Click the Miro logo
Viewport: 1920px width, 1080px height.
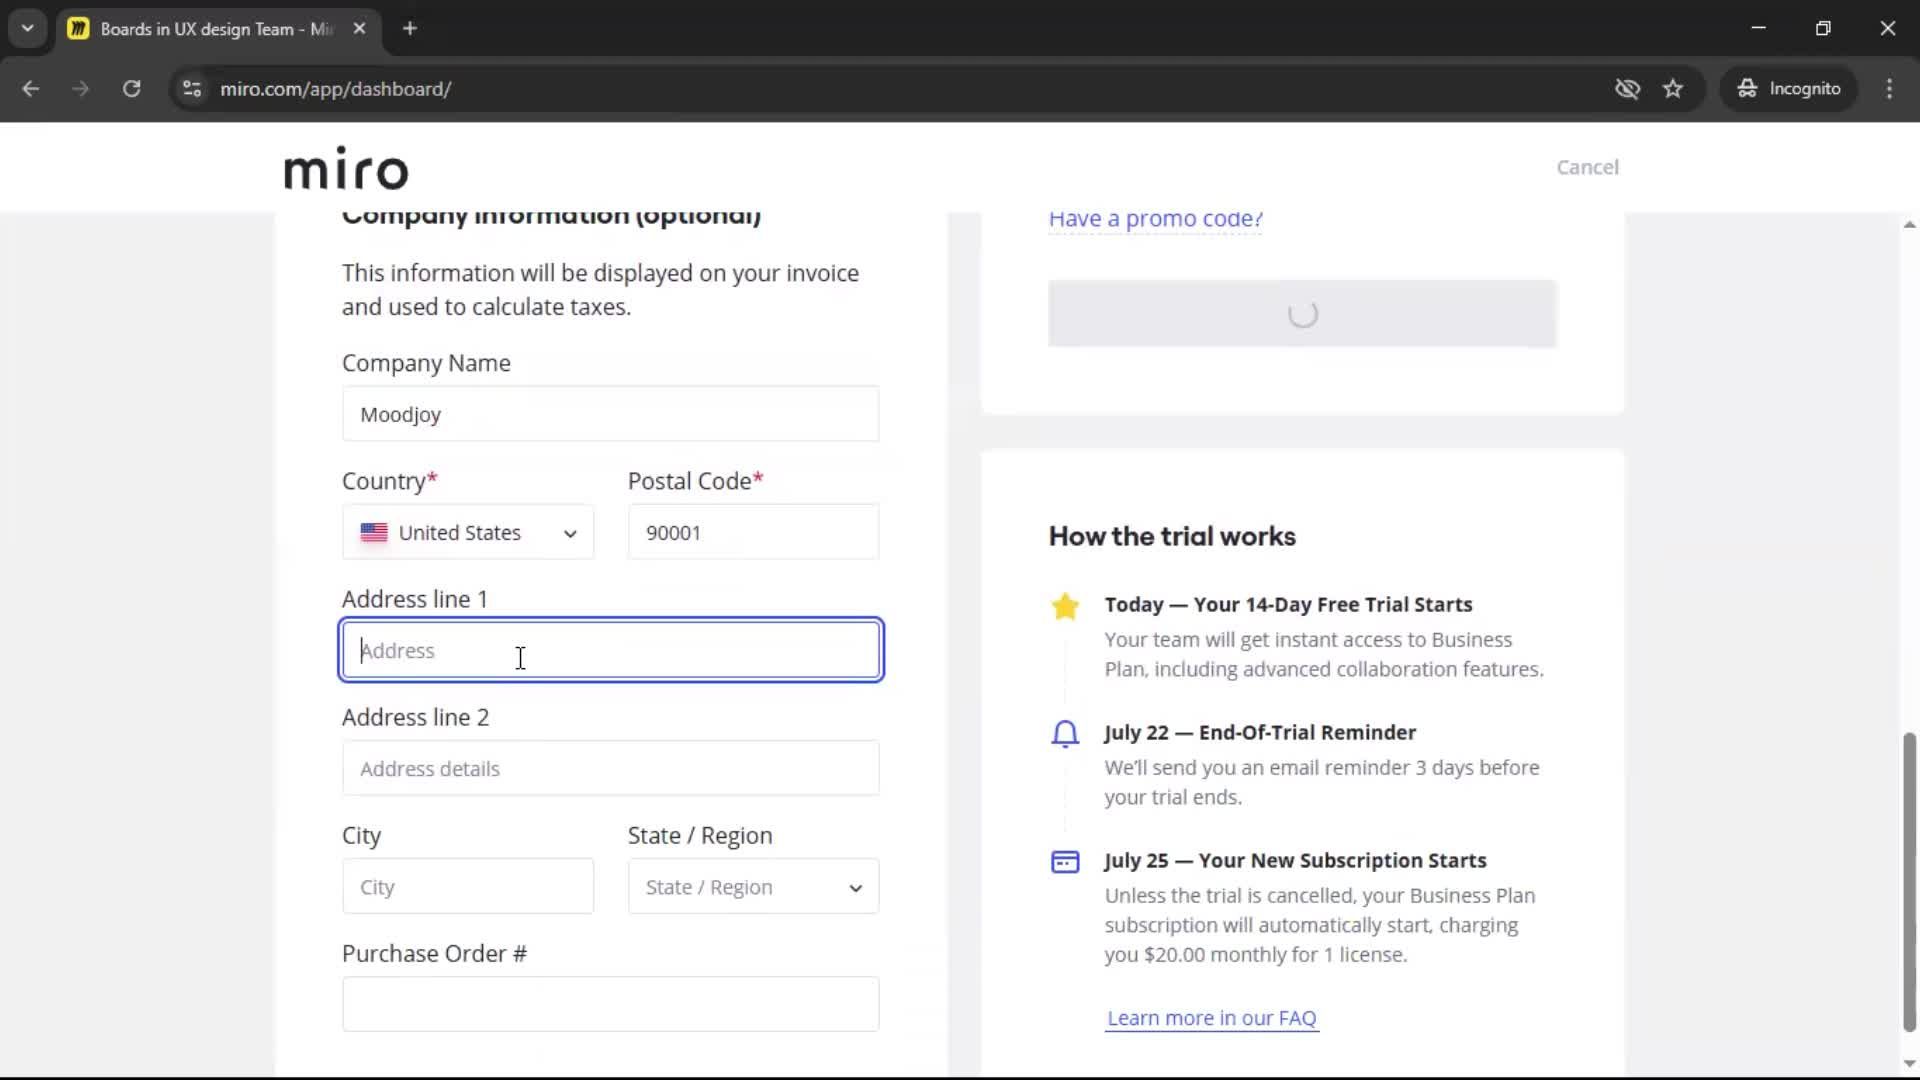346,168
